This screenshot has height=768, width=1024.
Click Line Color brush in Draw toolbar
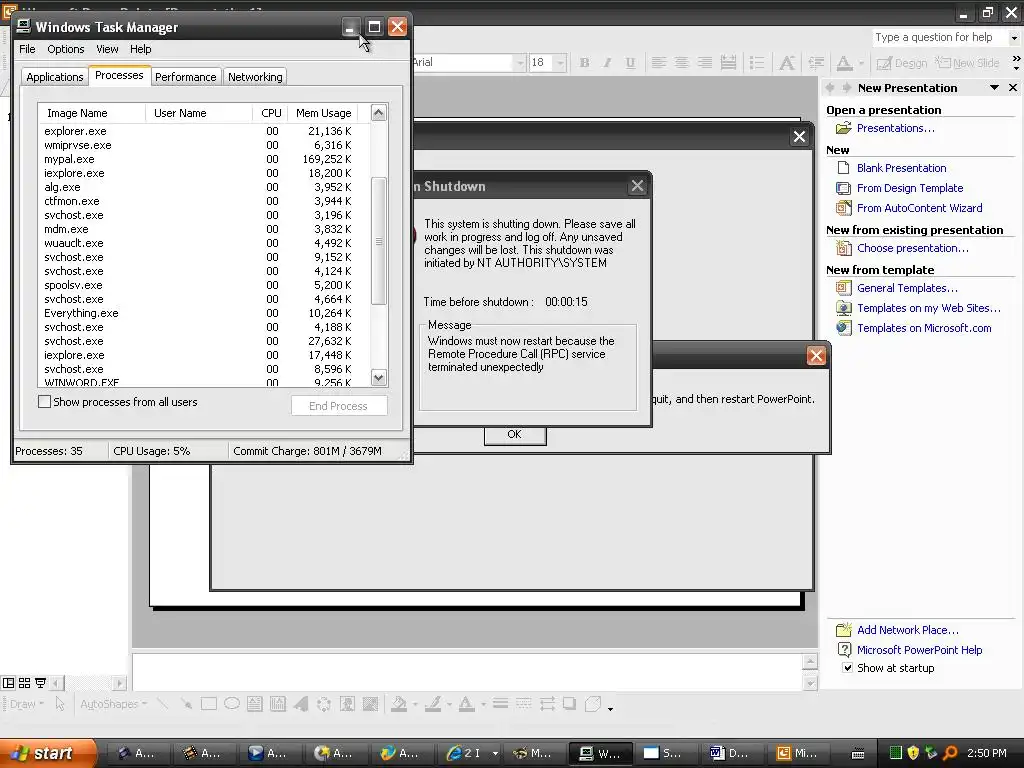point(432,703)
